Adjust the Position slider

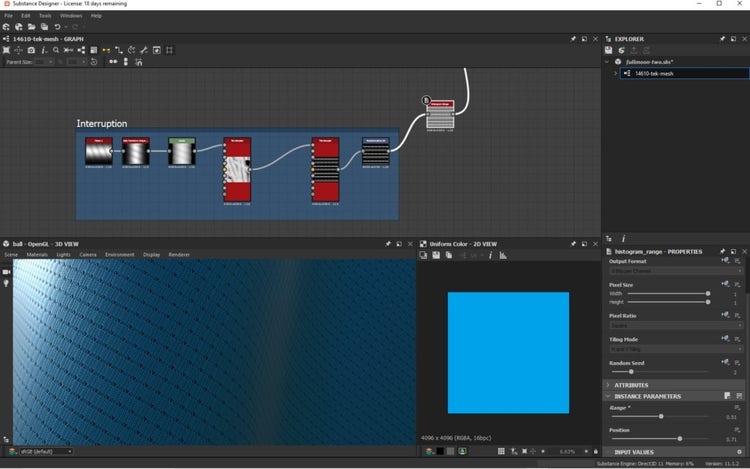660,438
